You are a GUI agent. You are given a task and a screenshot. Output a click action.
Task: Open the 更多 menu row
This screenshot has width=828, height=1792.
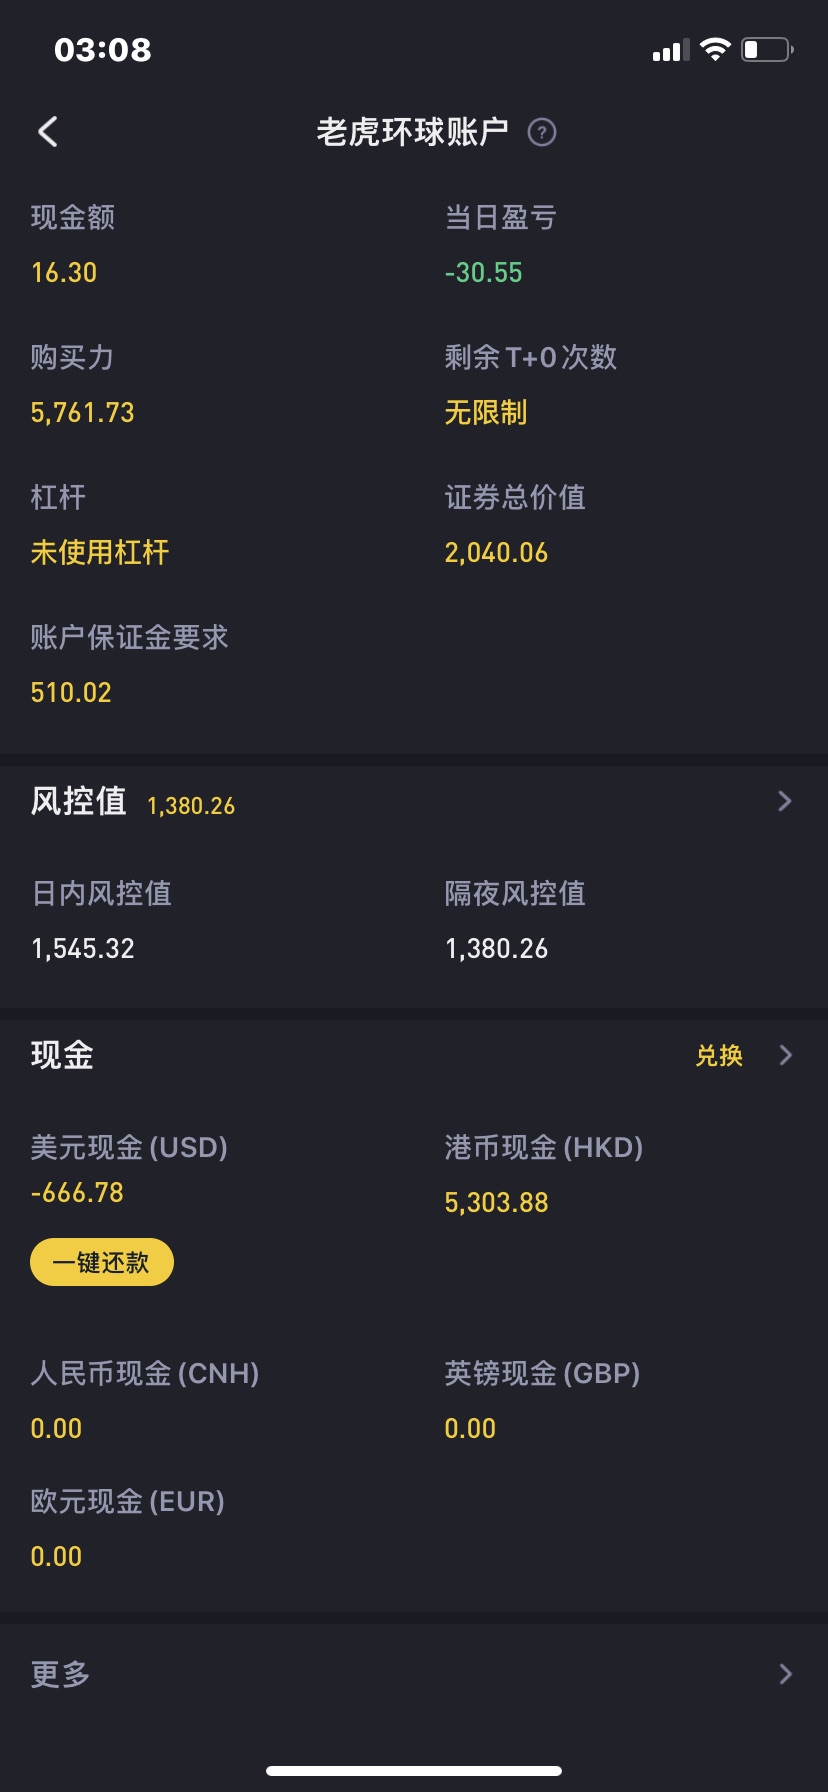click(x=414, y=1674)
